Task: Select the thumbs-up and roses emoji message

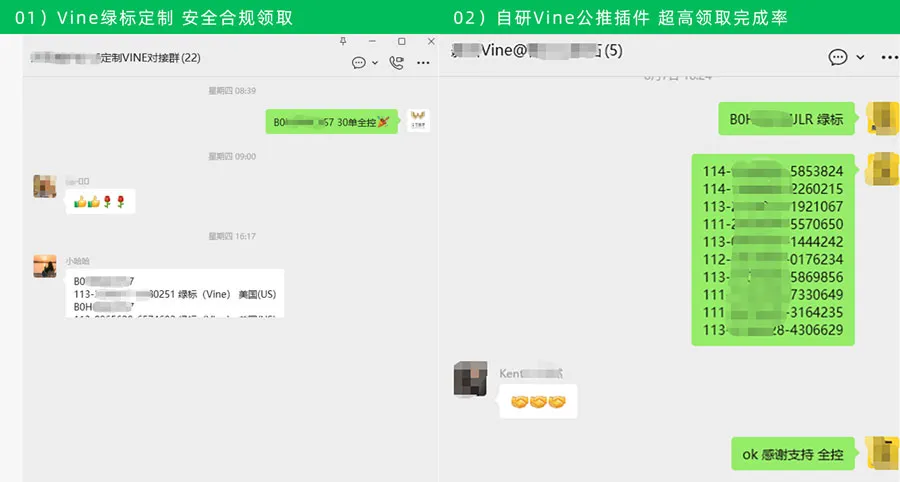Action: 100,201
